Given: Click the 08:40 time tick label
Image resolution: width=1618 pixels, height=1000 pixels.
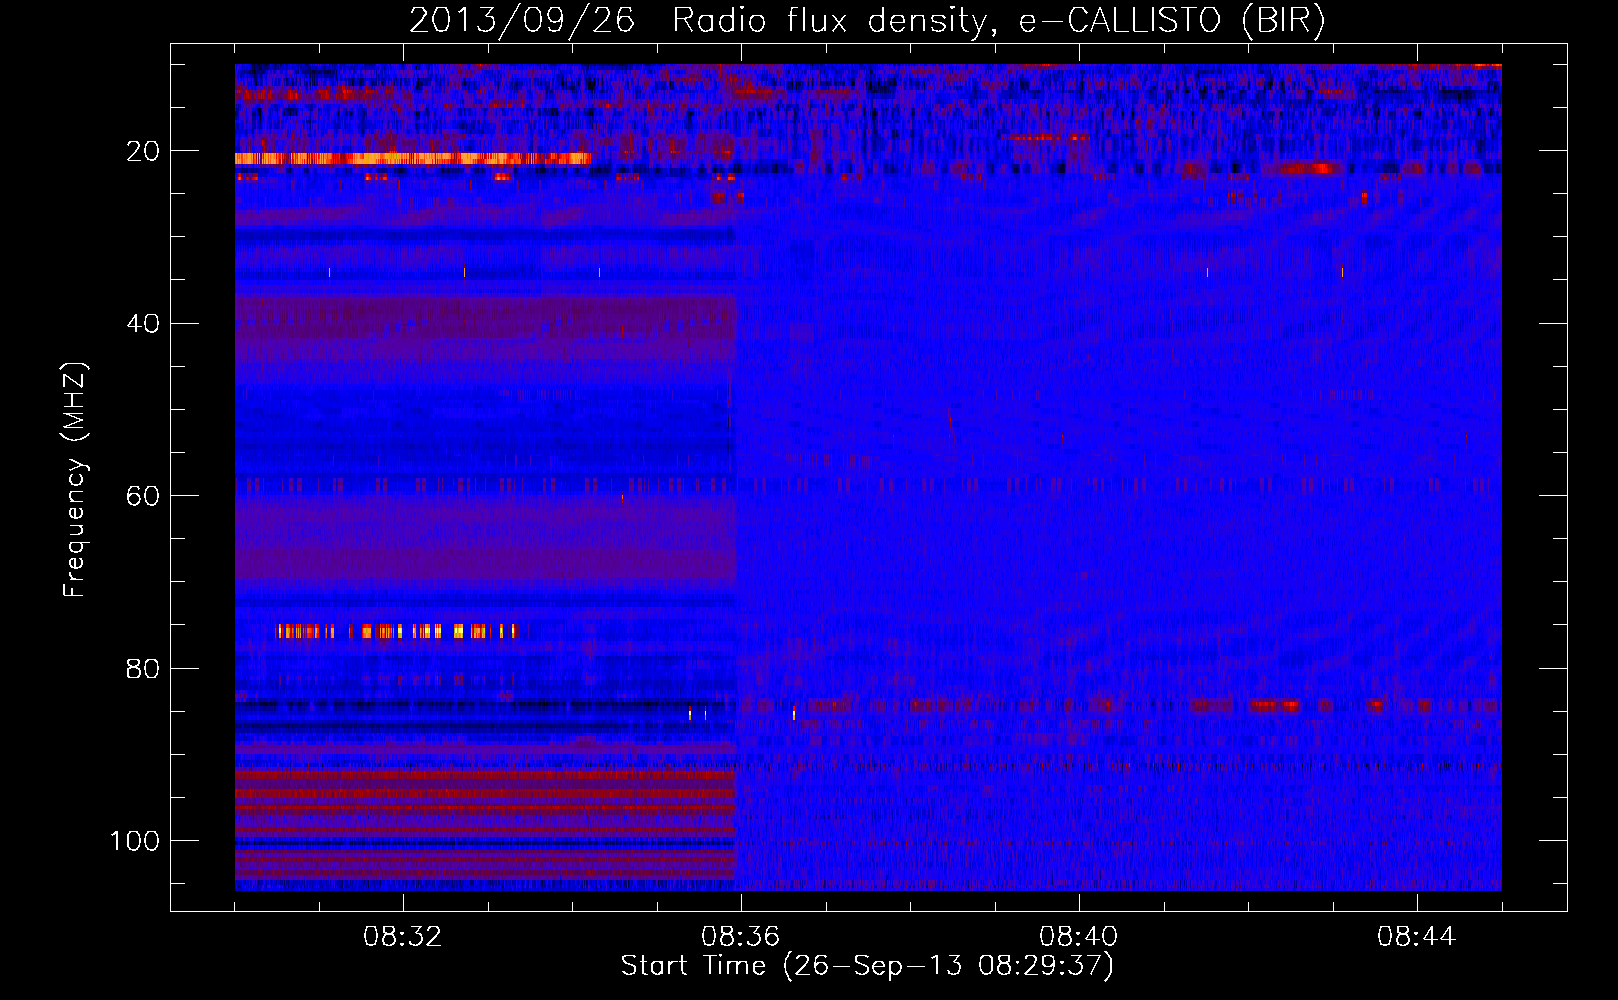Looking at the screenshot, I should [x=1079, y=937].
